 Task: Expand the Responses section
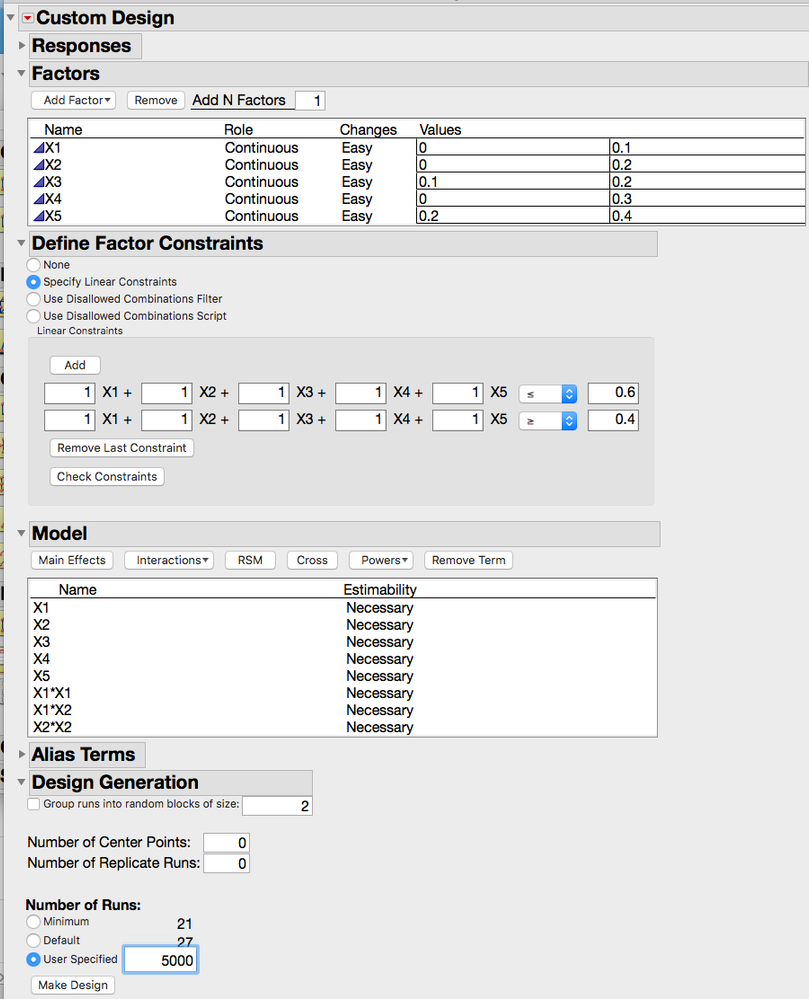pos(22,46)
